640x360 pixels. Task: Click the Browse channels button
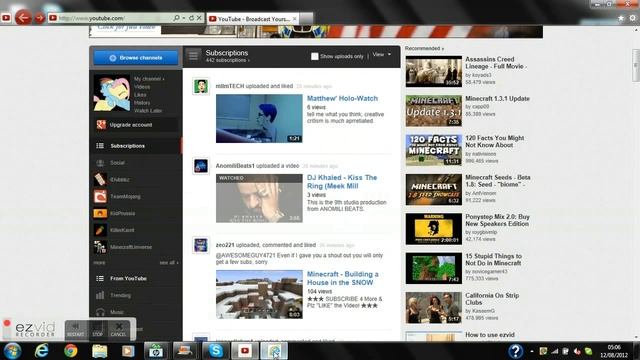point(136,58)
